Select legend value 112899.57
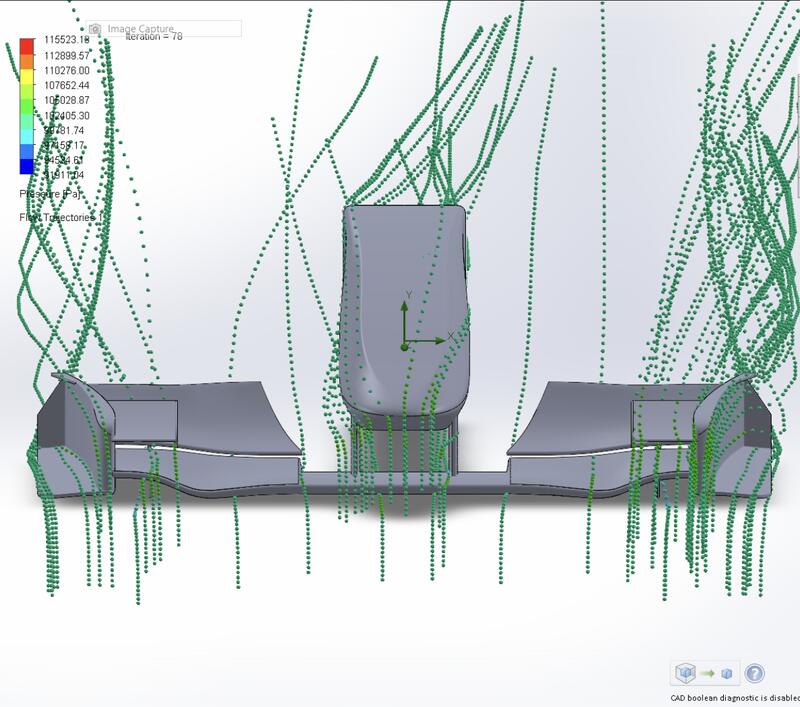 click(x=66, y=56)
